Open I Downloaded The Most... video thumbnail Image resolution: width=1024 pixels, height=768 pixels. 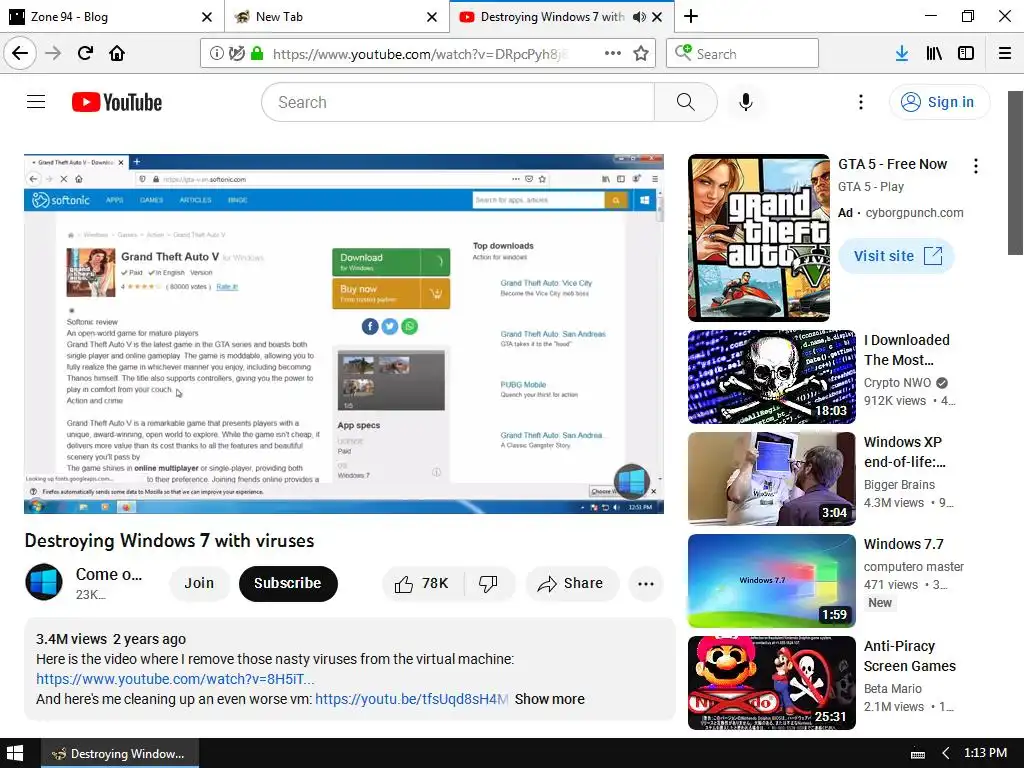(772, 377)
